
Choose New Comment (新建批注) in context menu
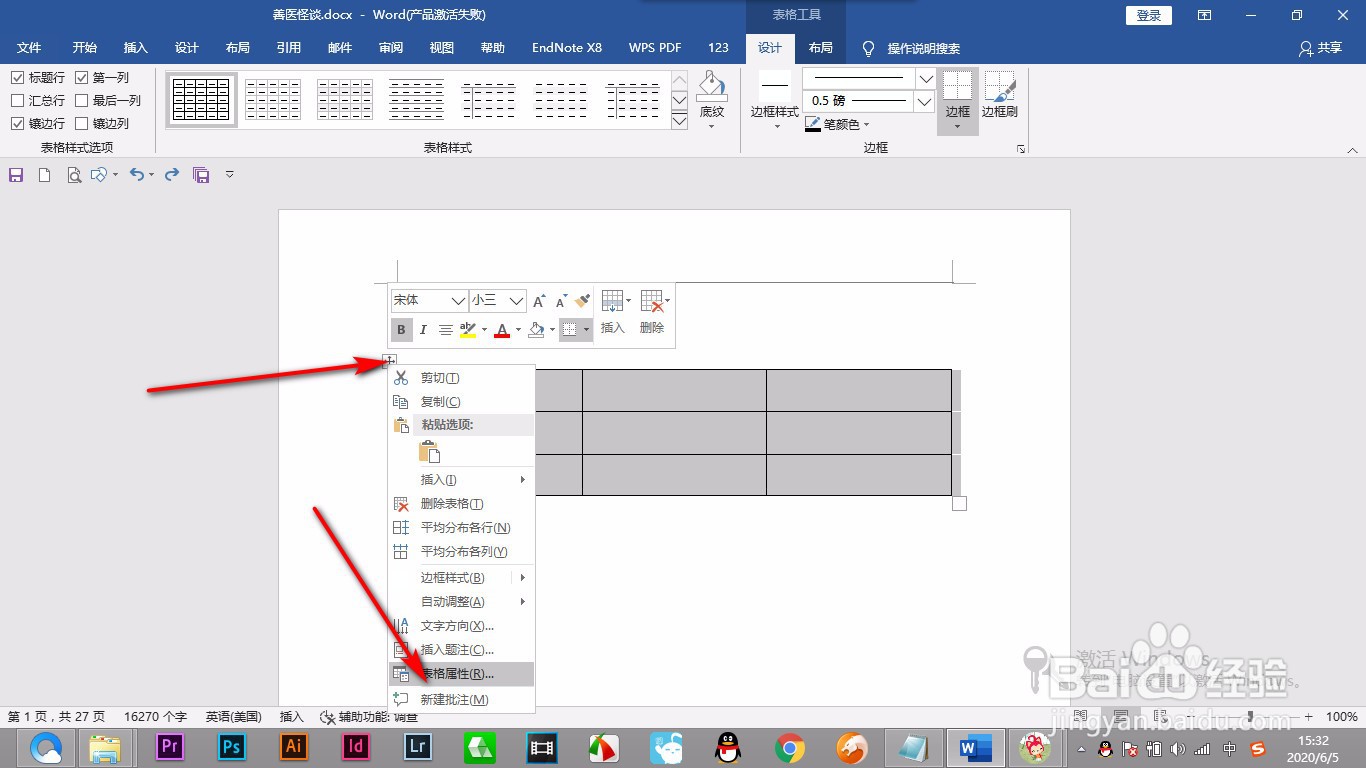click(461, 700)
